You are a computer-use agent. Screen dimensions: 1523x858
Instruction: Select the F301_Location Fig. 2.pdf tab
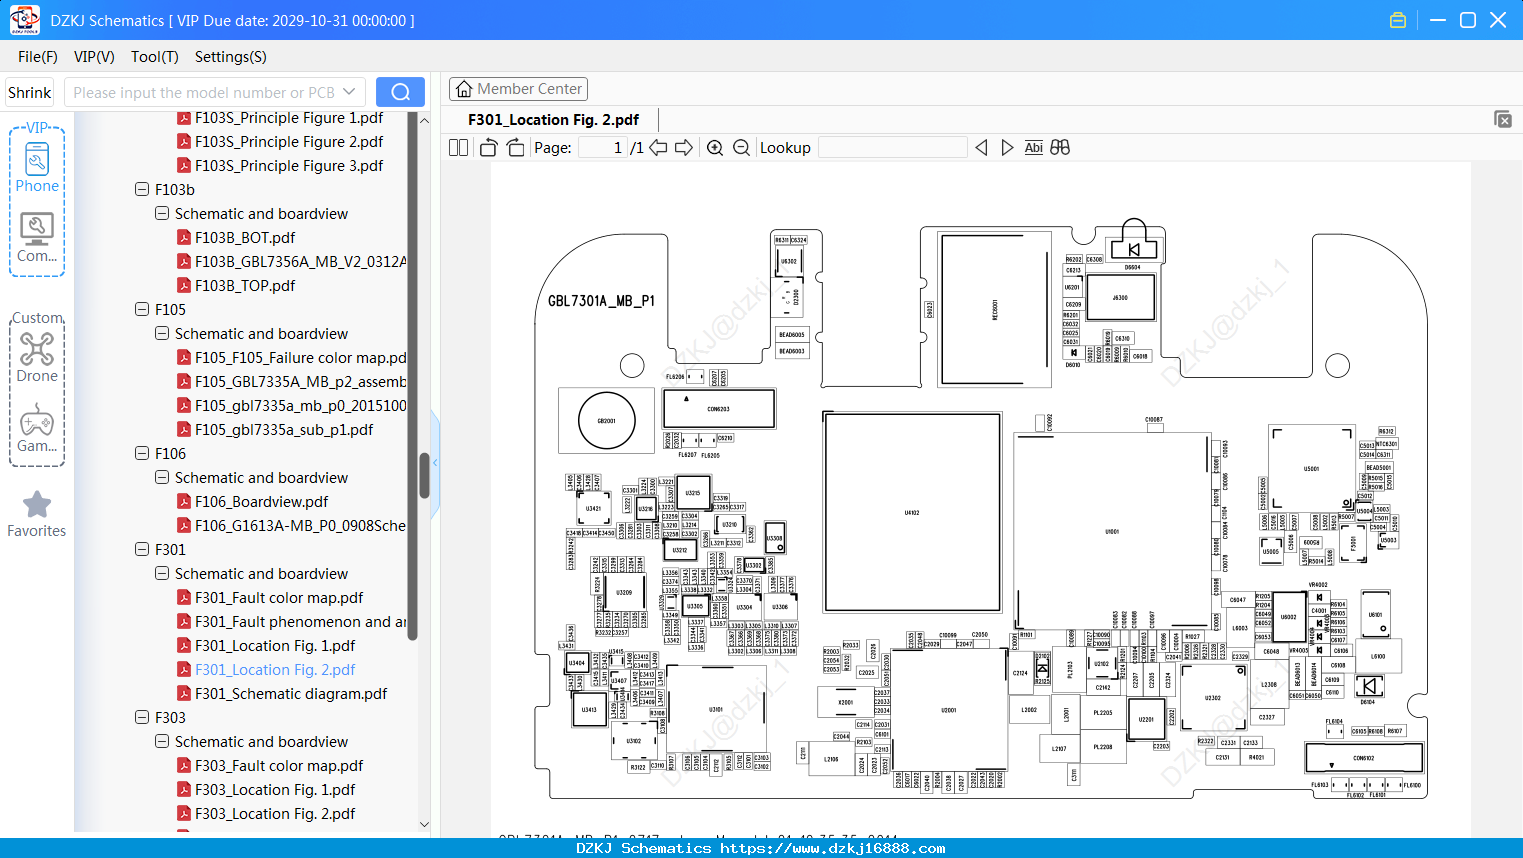(x=554, y=120)
